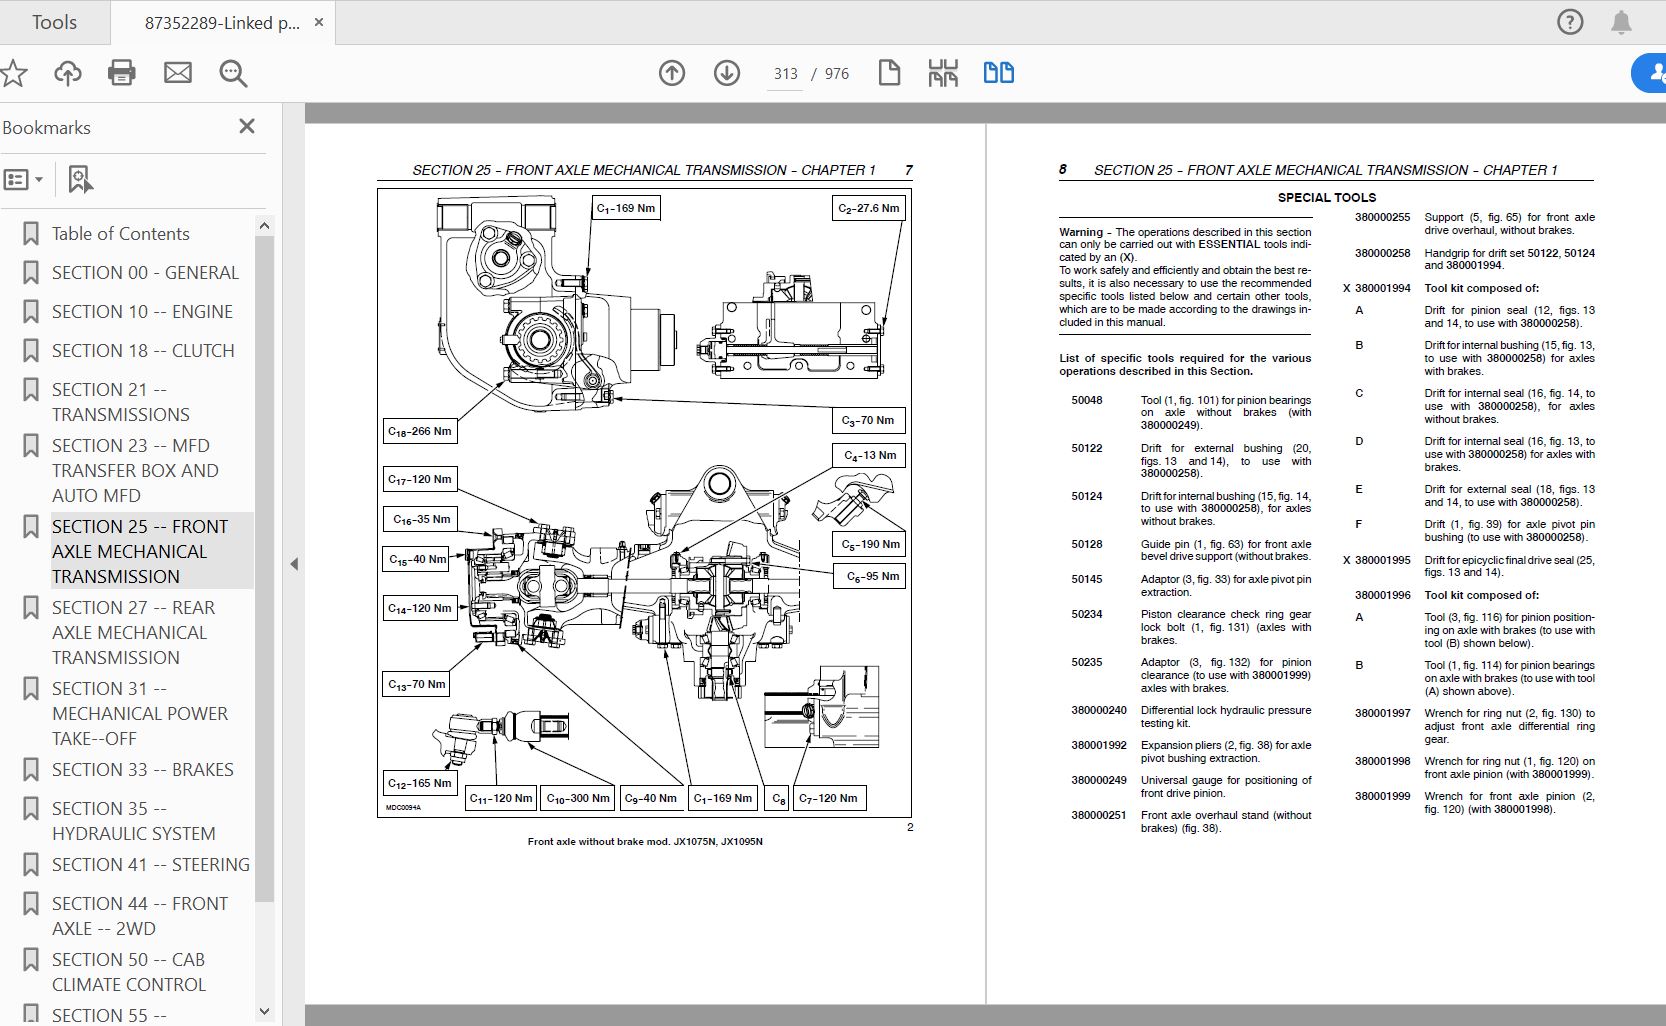Upload file to cloud icon

click(68, 73)
